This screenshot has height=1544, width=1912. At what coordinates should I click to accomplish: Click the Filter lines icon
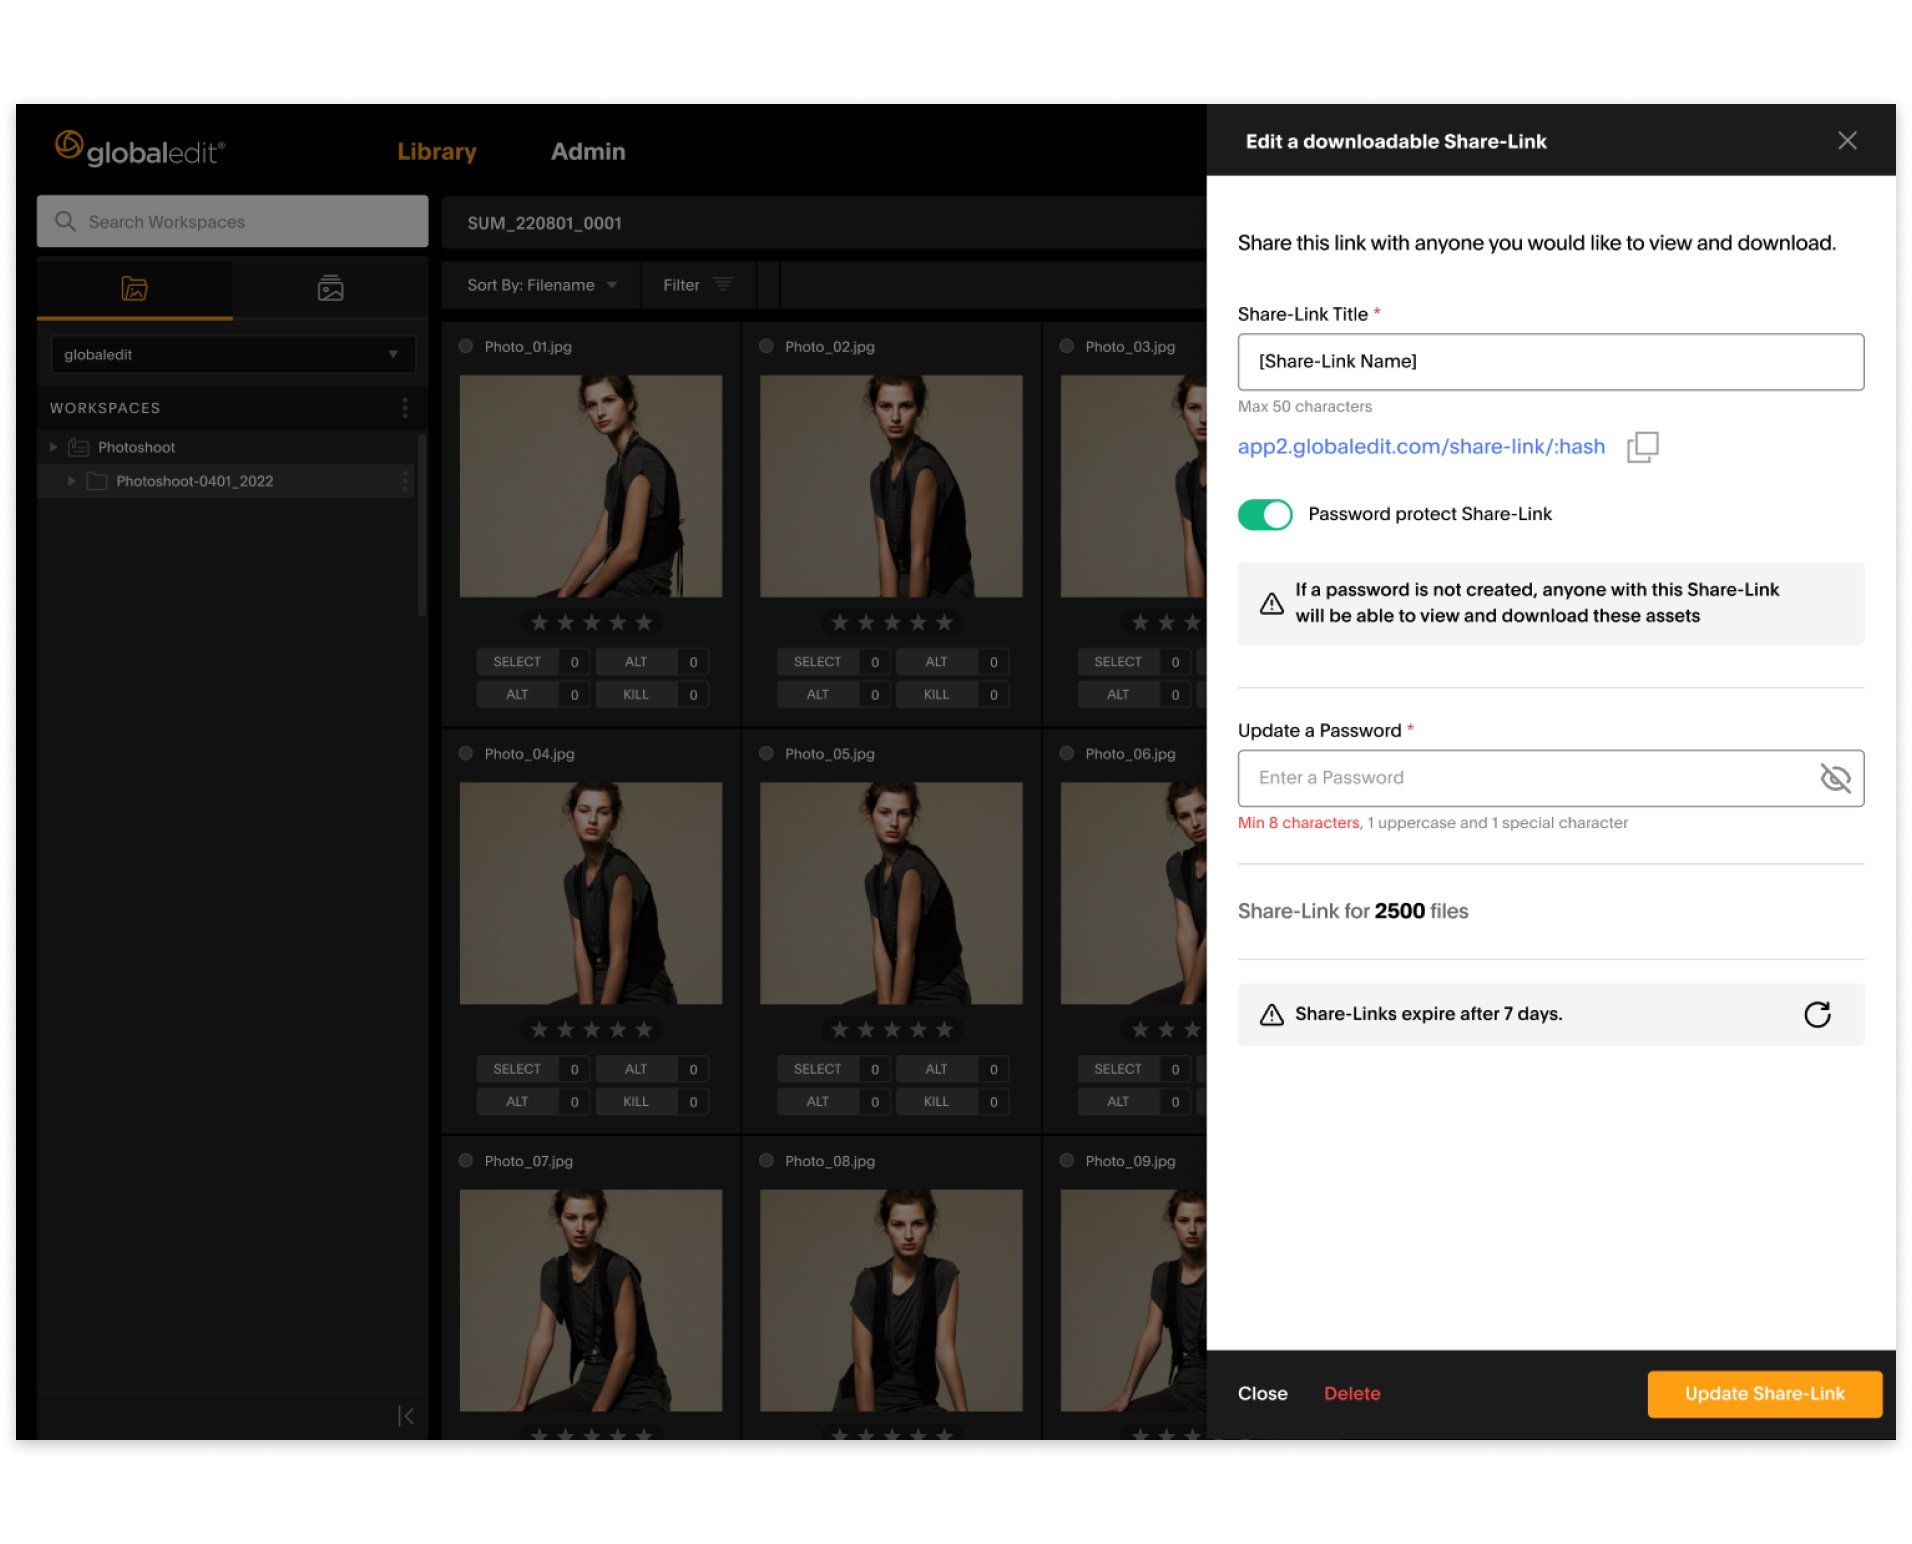tap(722, 285)
